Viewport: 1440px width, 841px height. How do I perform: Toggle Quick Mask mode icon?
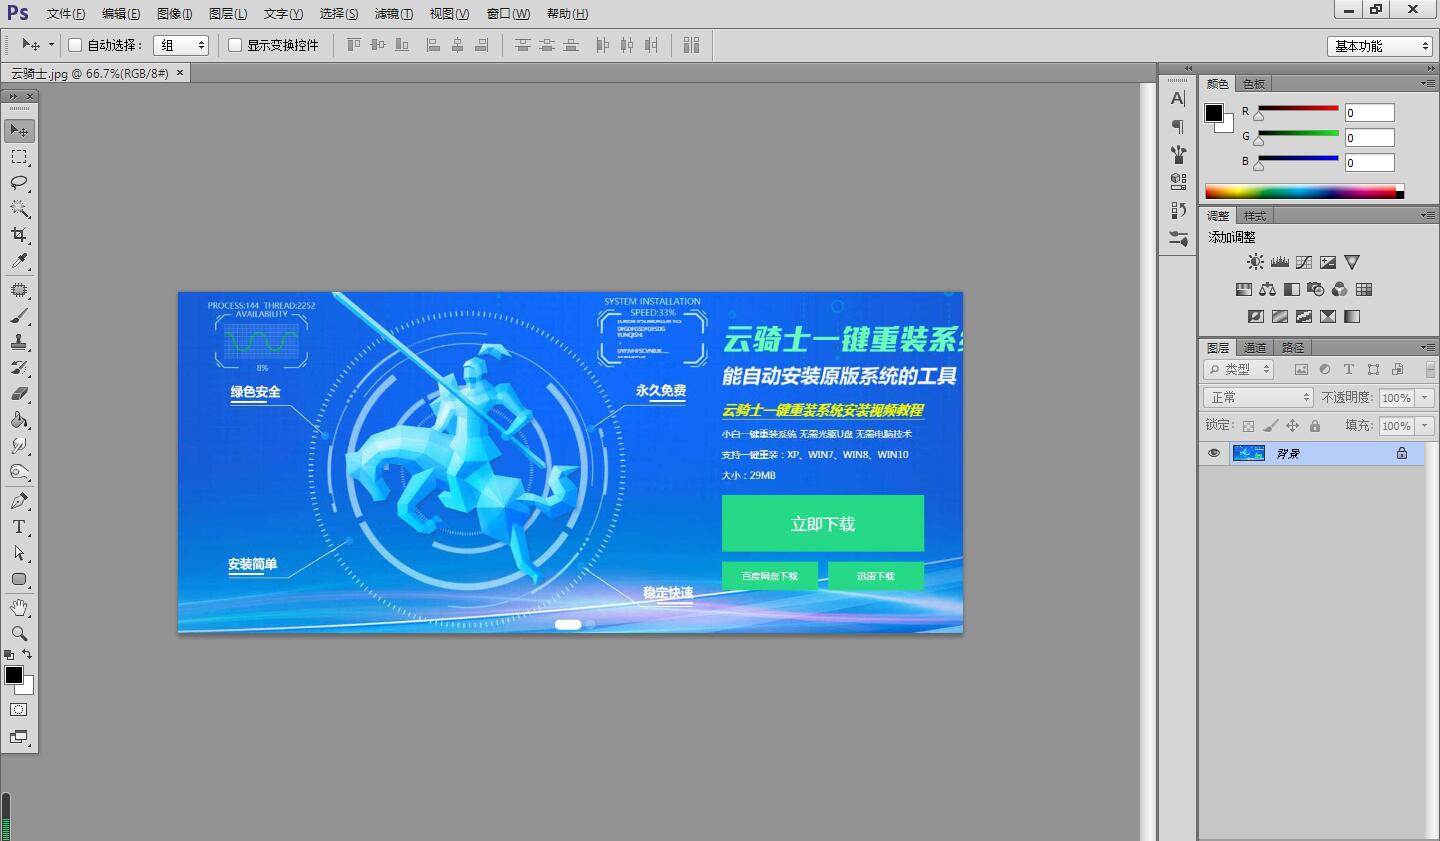(19, 710)
